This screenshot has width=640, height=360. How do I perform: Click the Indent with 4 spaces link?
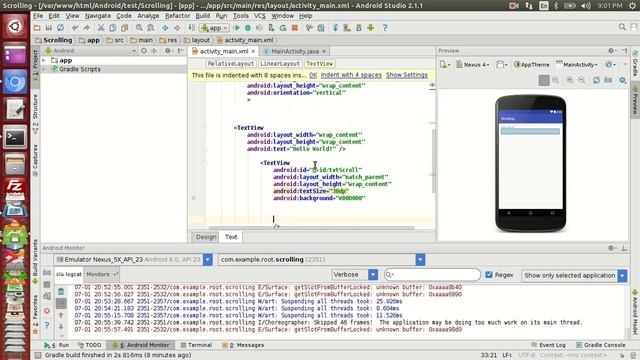[351, 75]
